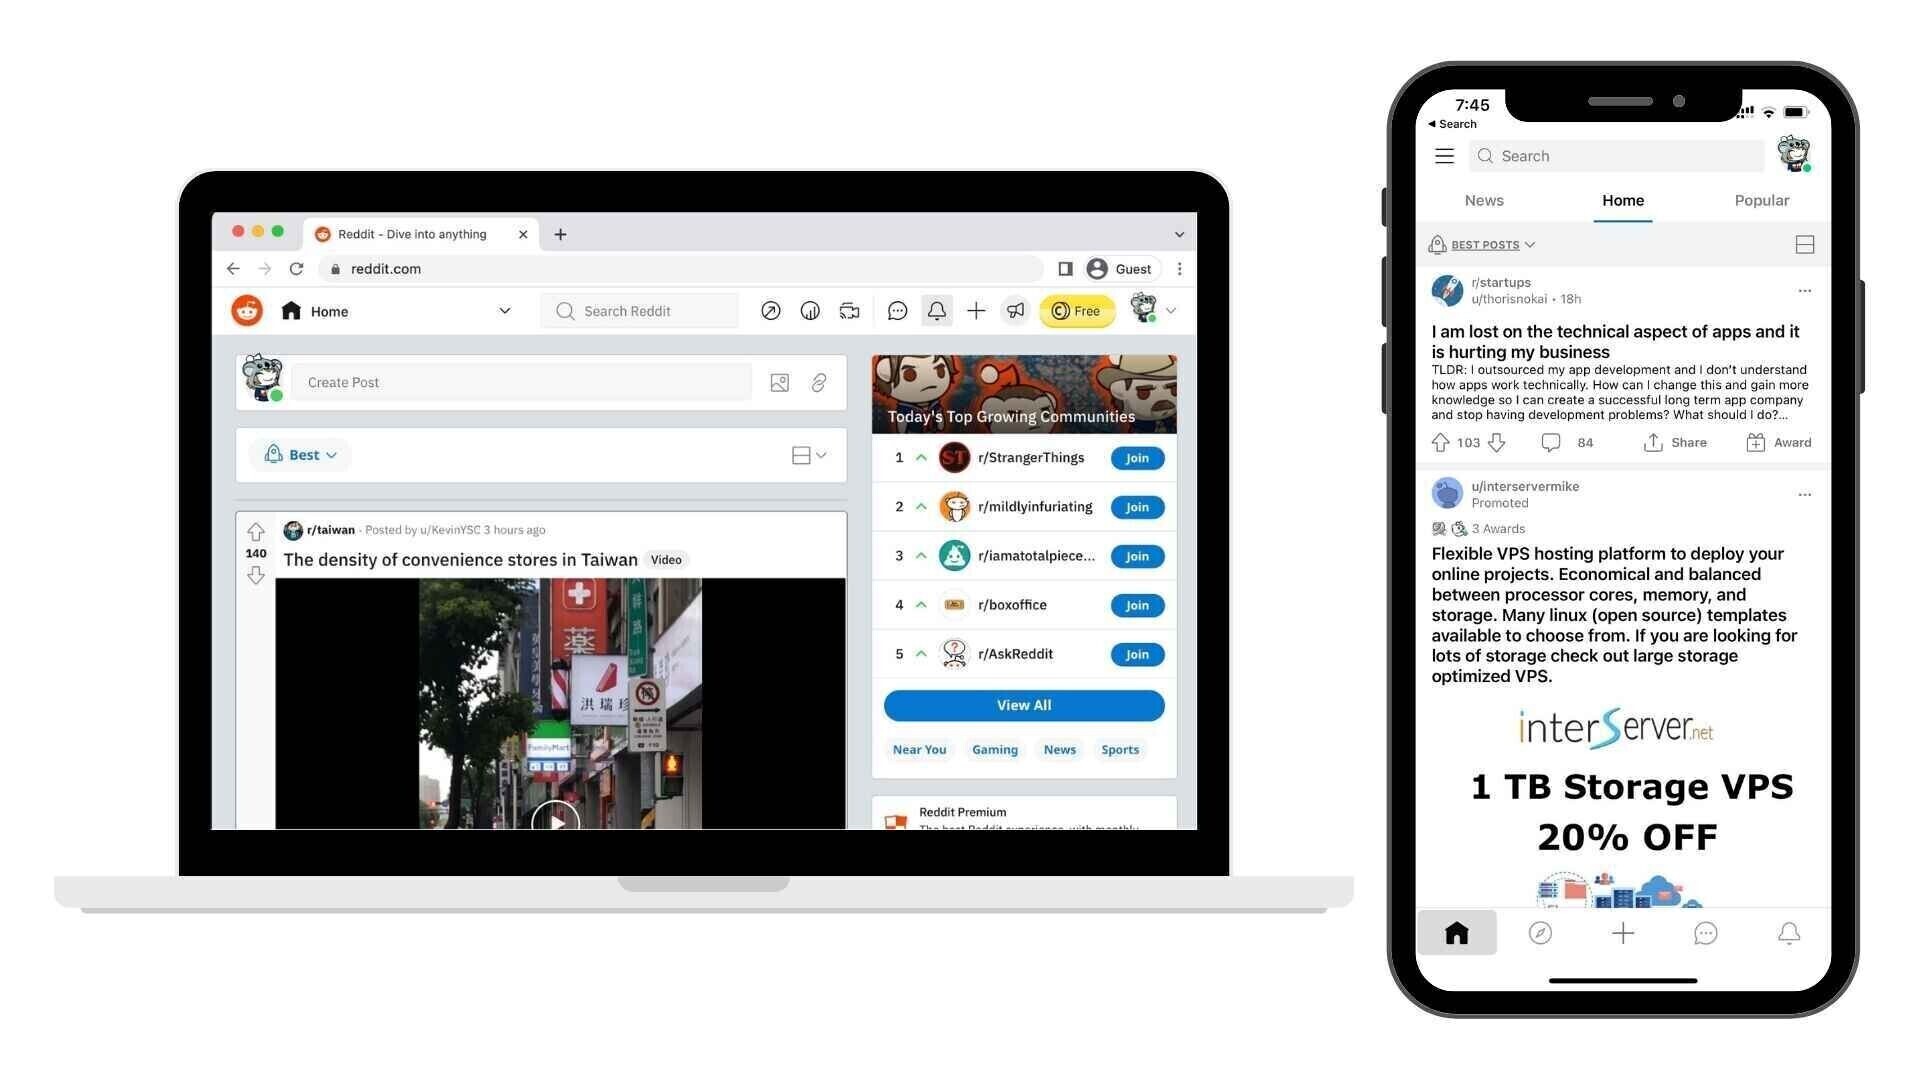Viewport: 1920px width, 1080px height.
Task: Click the create post image attachment icon
Action: 778,382
